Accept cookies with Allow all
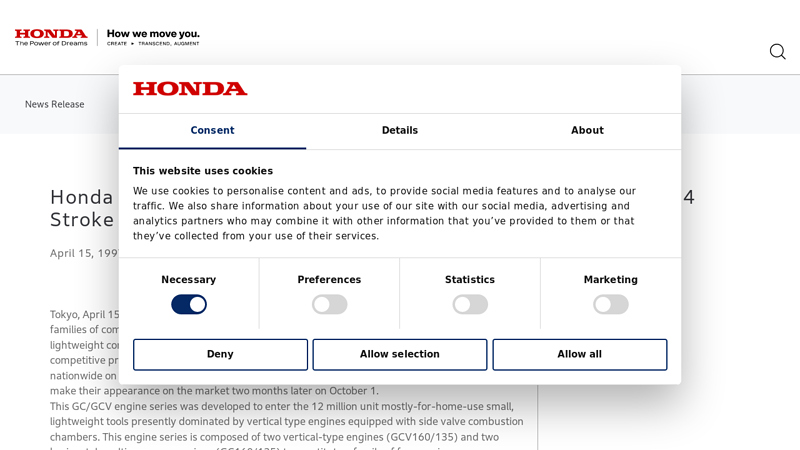800x450 pixels. 579,355
